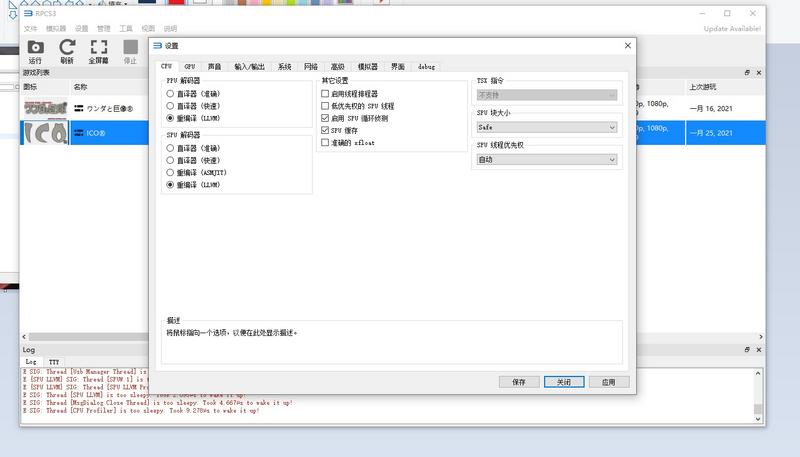The image size is (800, 457).
Task: Click the 保存 button
Action: coord(519,382)
